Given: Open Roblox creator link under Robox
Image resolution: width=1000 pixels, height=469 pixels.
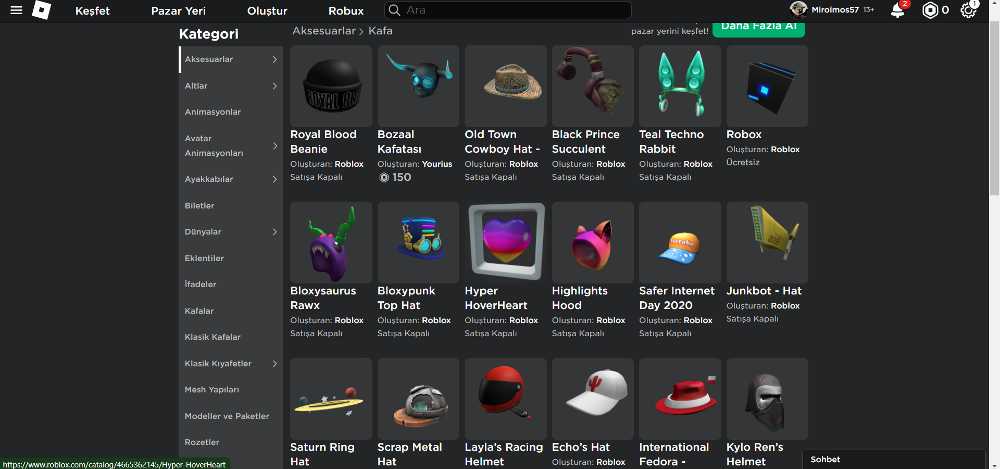Looking at the screenshot, I should (785, 149).
